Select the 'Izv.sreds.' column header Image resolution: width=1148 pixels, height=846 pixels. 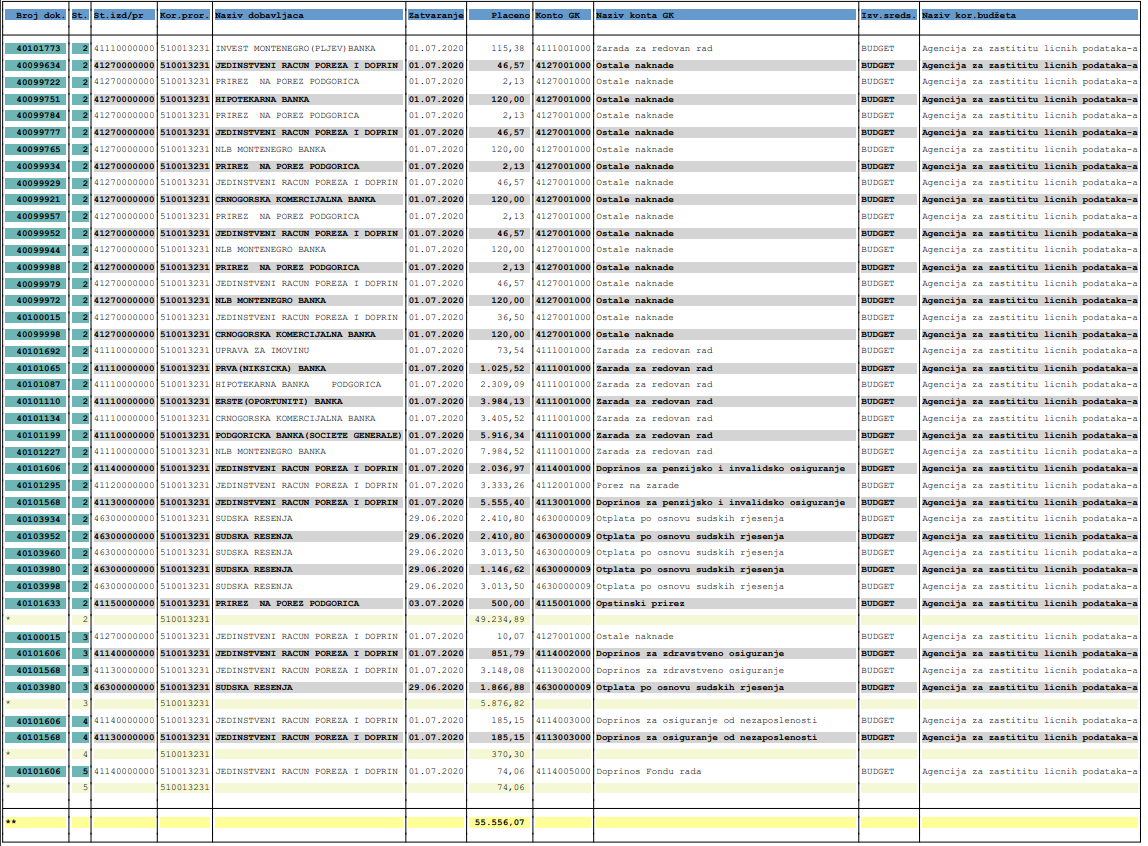[888, 17]
